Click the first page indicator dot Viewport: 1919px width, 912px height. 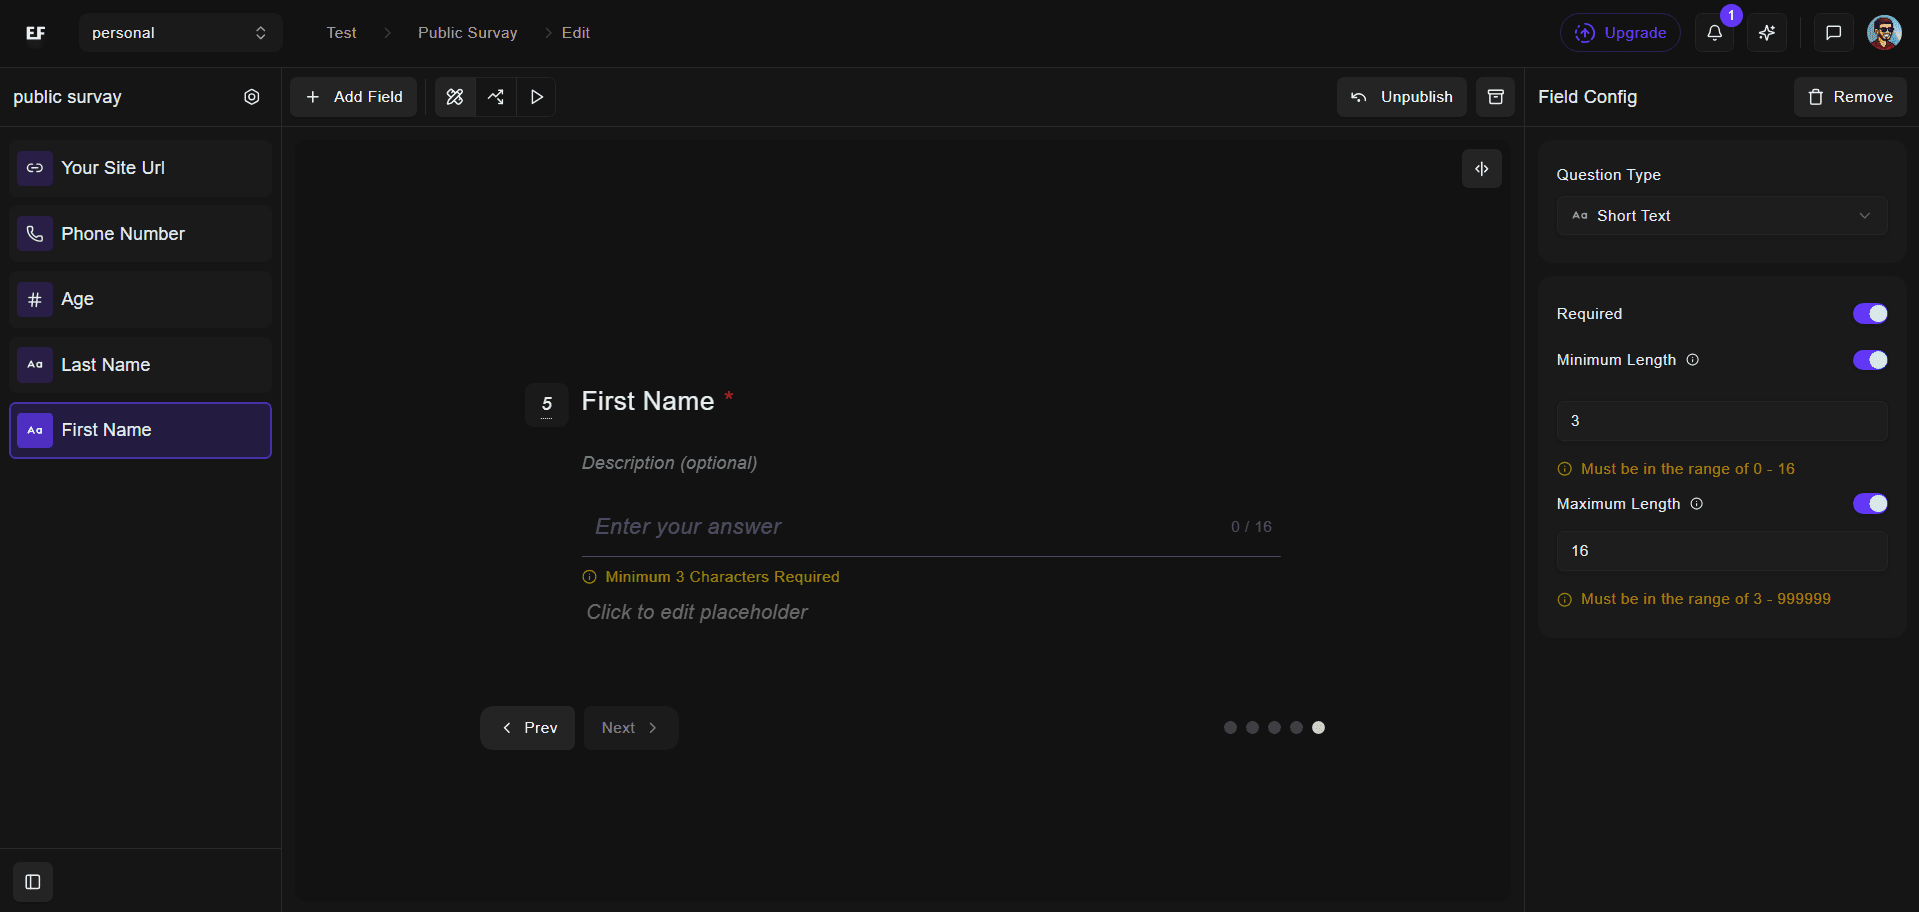click(1230, 728)
